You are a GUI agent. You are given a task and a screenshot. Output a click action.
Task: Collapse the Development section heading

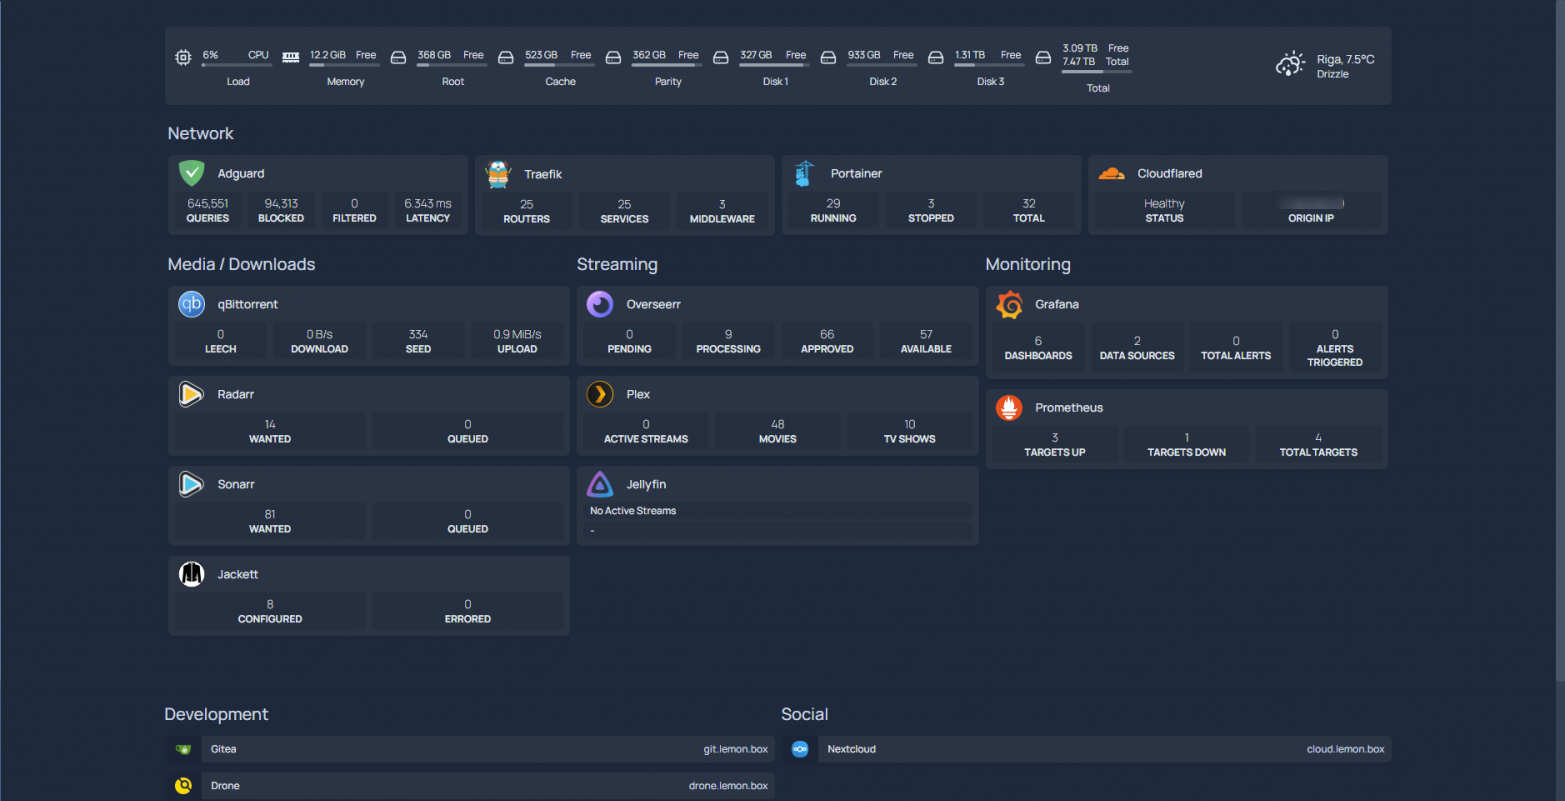[216, 715]
